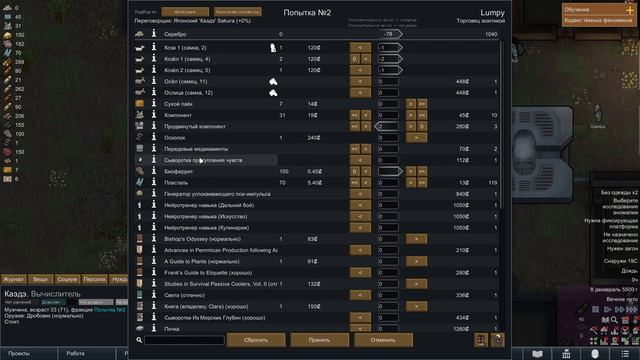Open info for Сухой паёк row
Viewport: 640px width, 360px height.
pos(154,104)
